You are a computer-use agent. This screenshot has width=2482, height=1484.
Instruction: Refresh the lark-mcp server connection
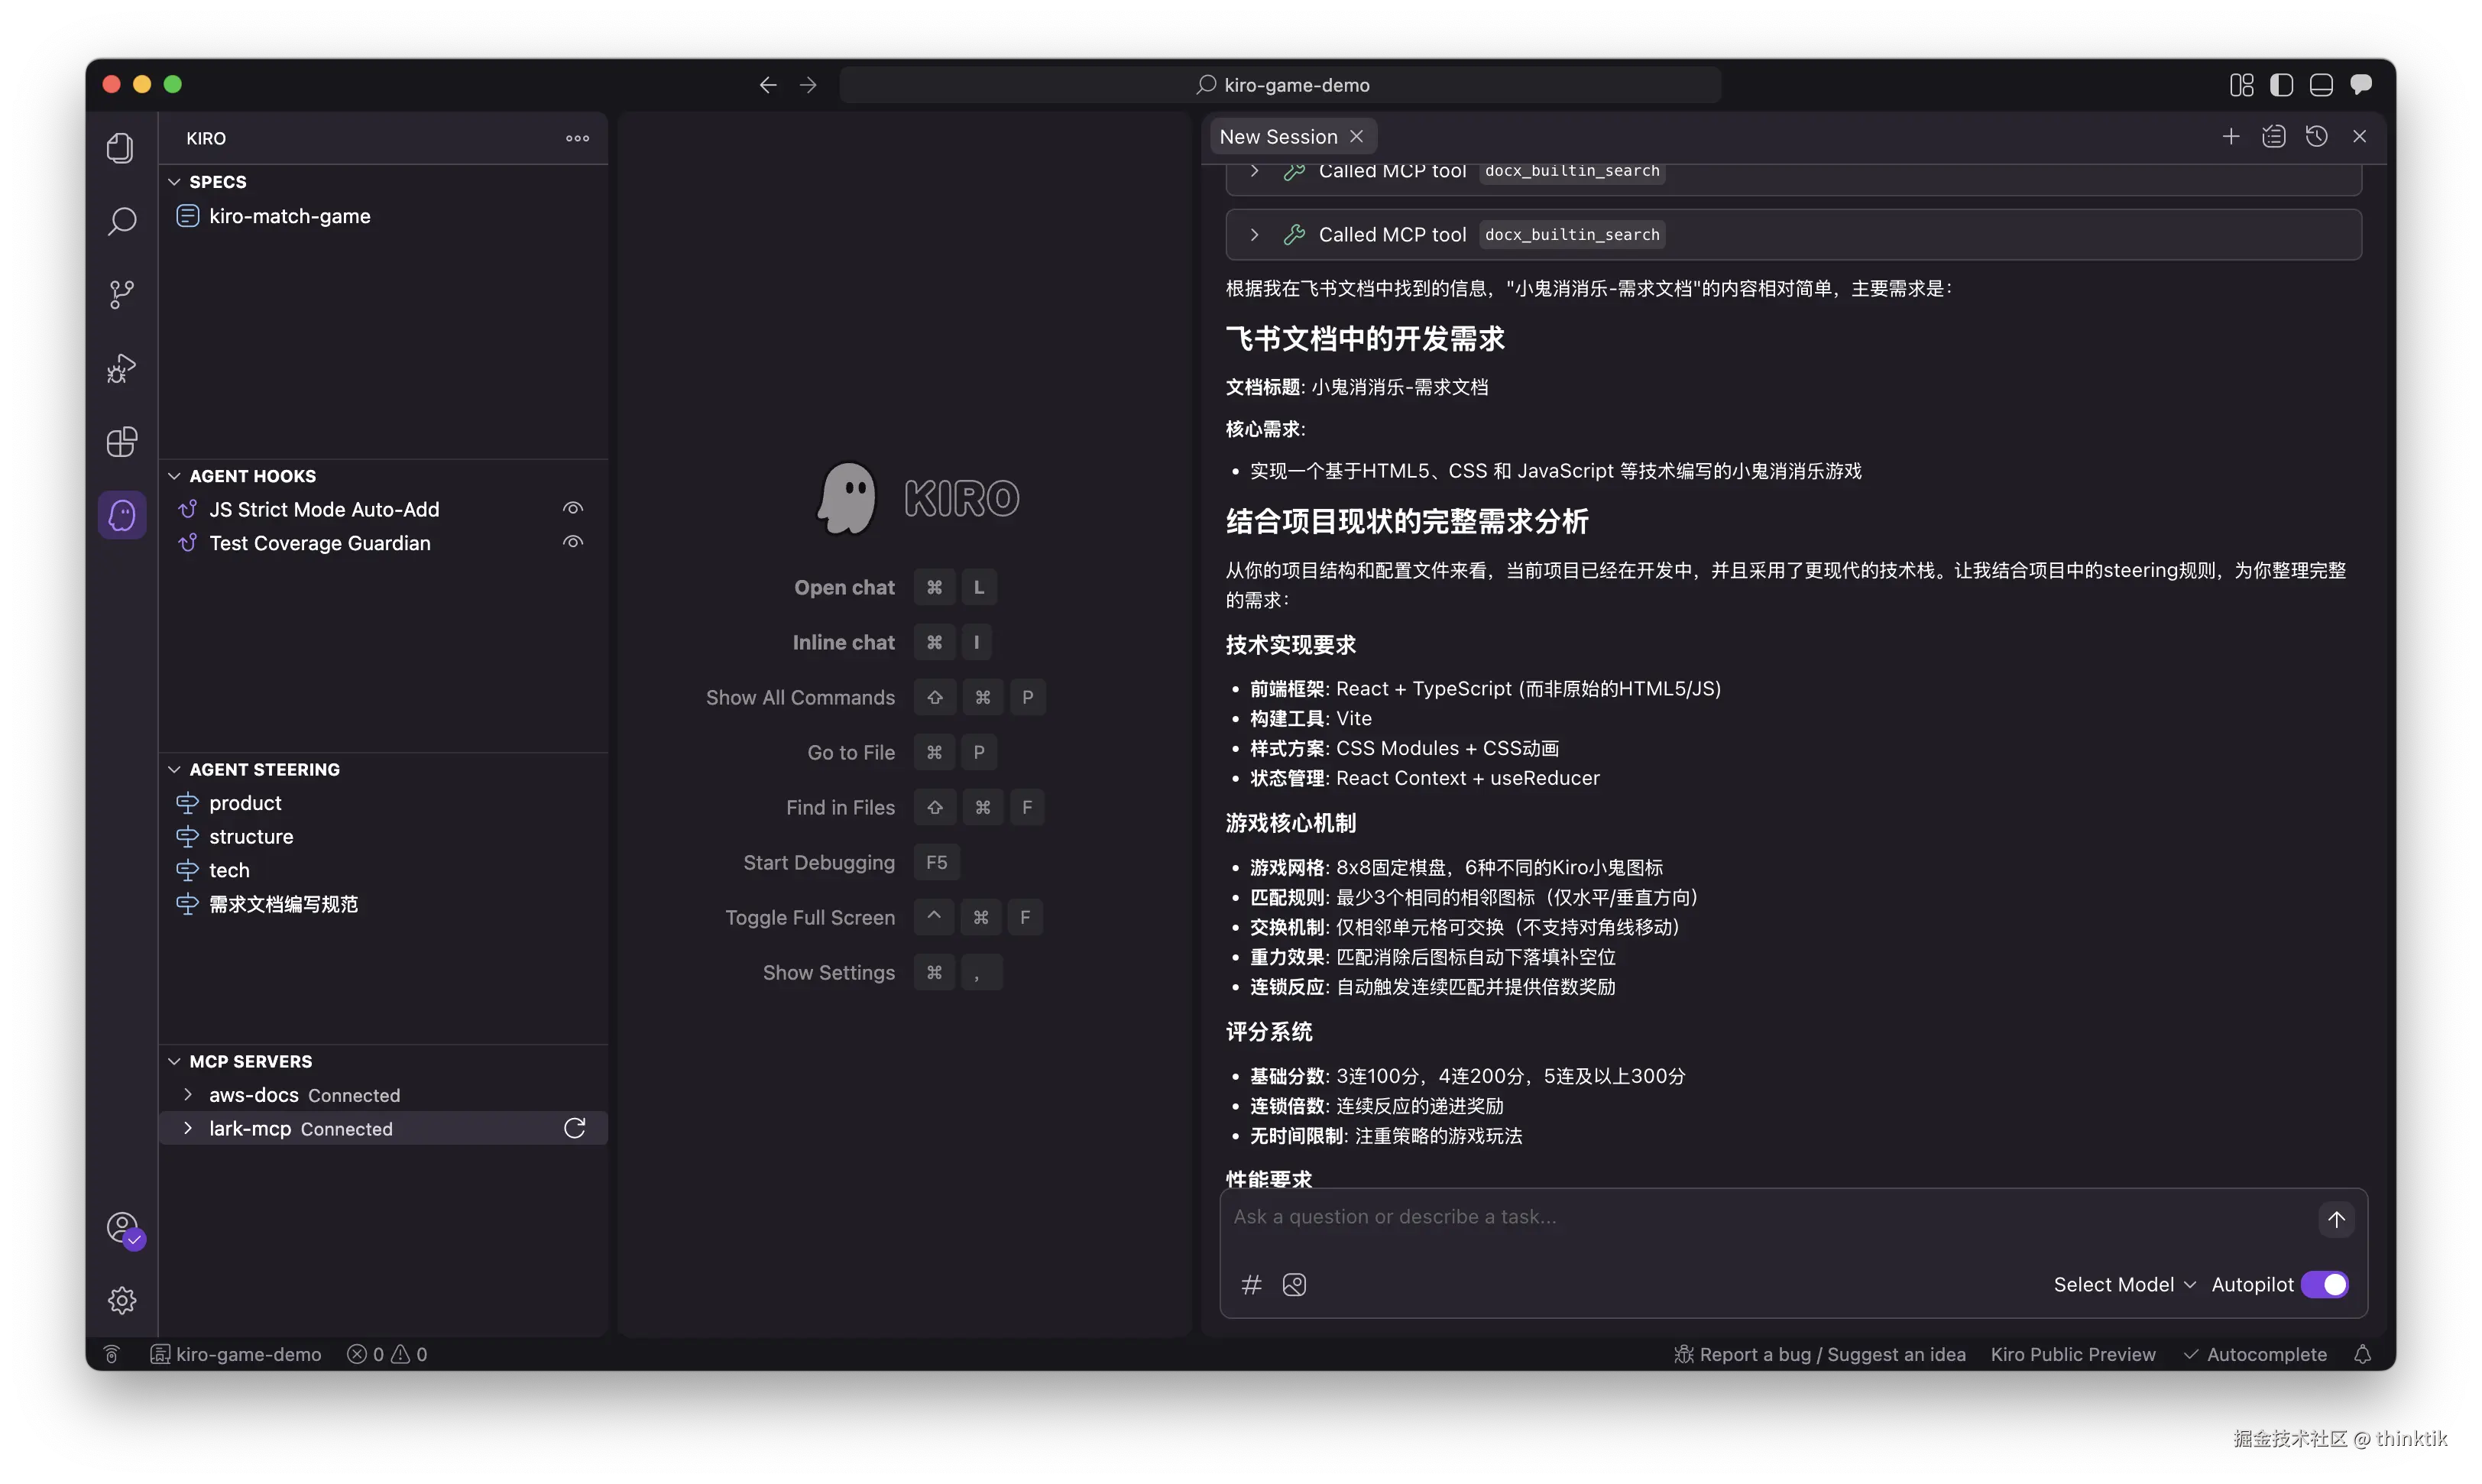(x=574, y=1128)
